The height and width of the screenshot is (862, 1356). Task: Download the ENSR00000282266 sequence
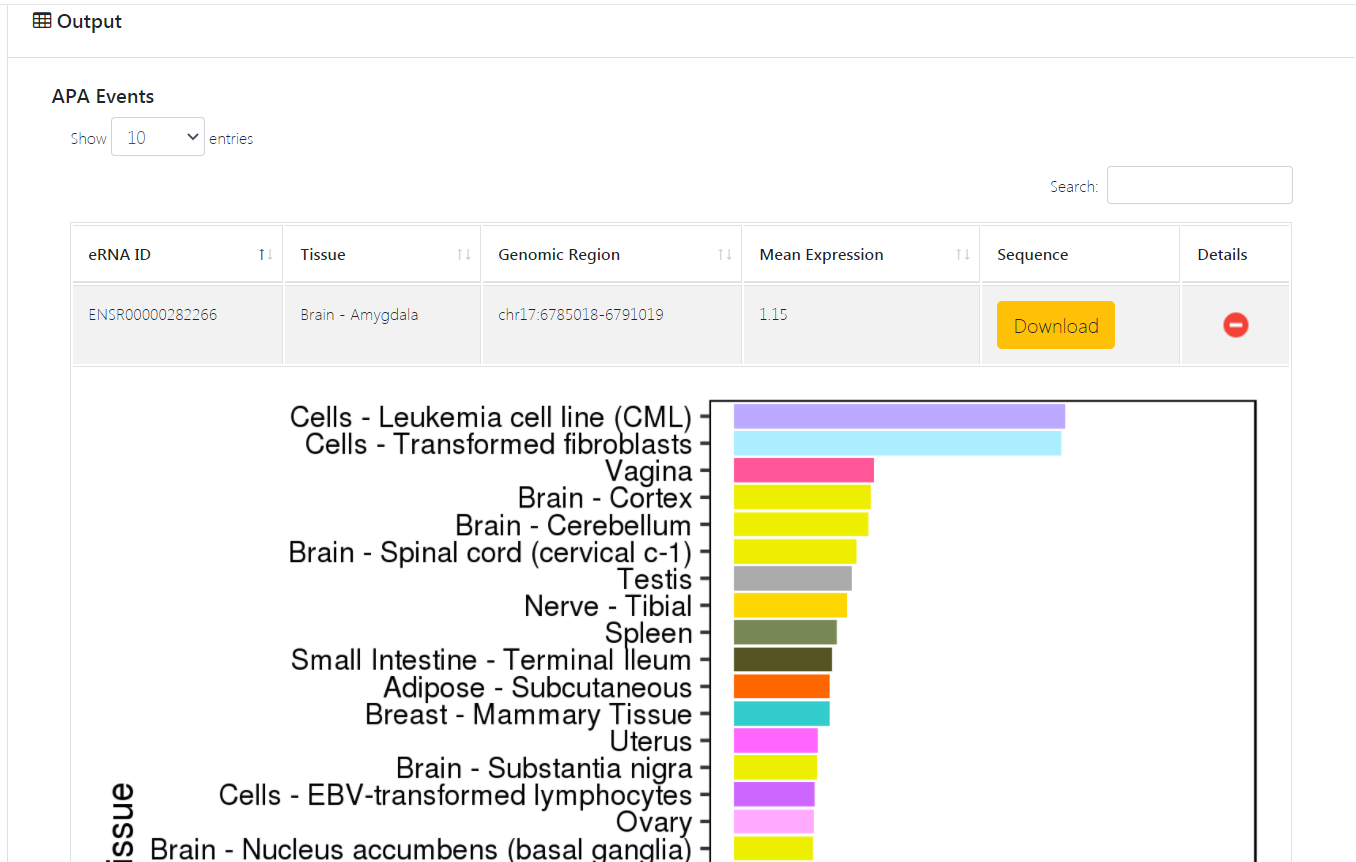coord(1055,325)
